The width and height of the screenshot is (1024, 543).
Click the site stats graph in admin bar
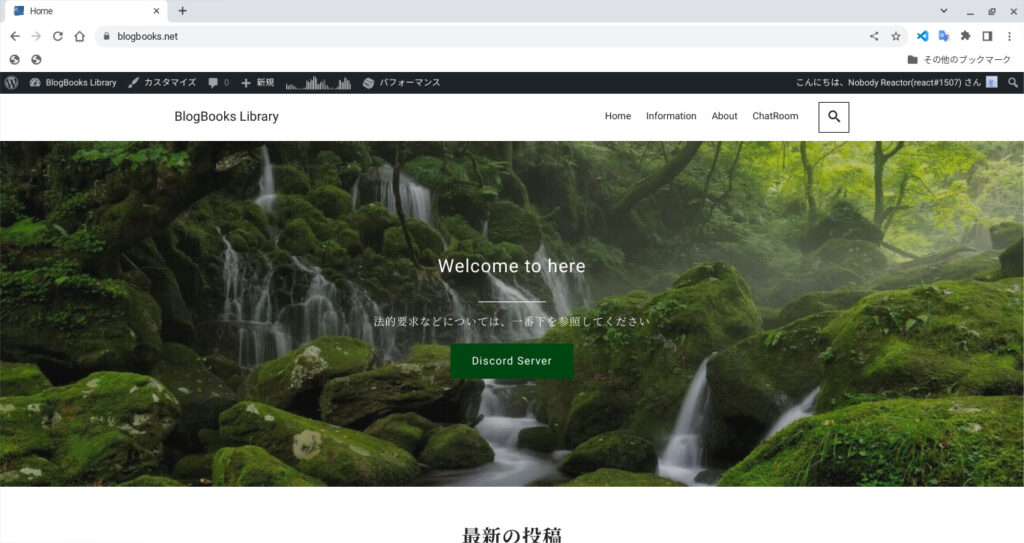[x=316, y=83]
